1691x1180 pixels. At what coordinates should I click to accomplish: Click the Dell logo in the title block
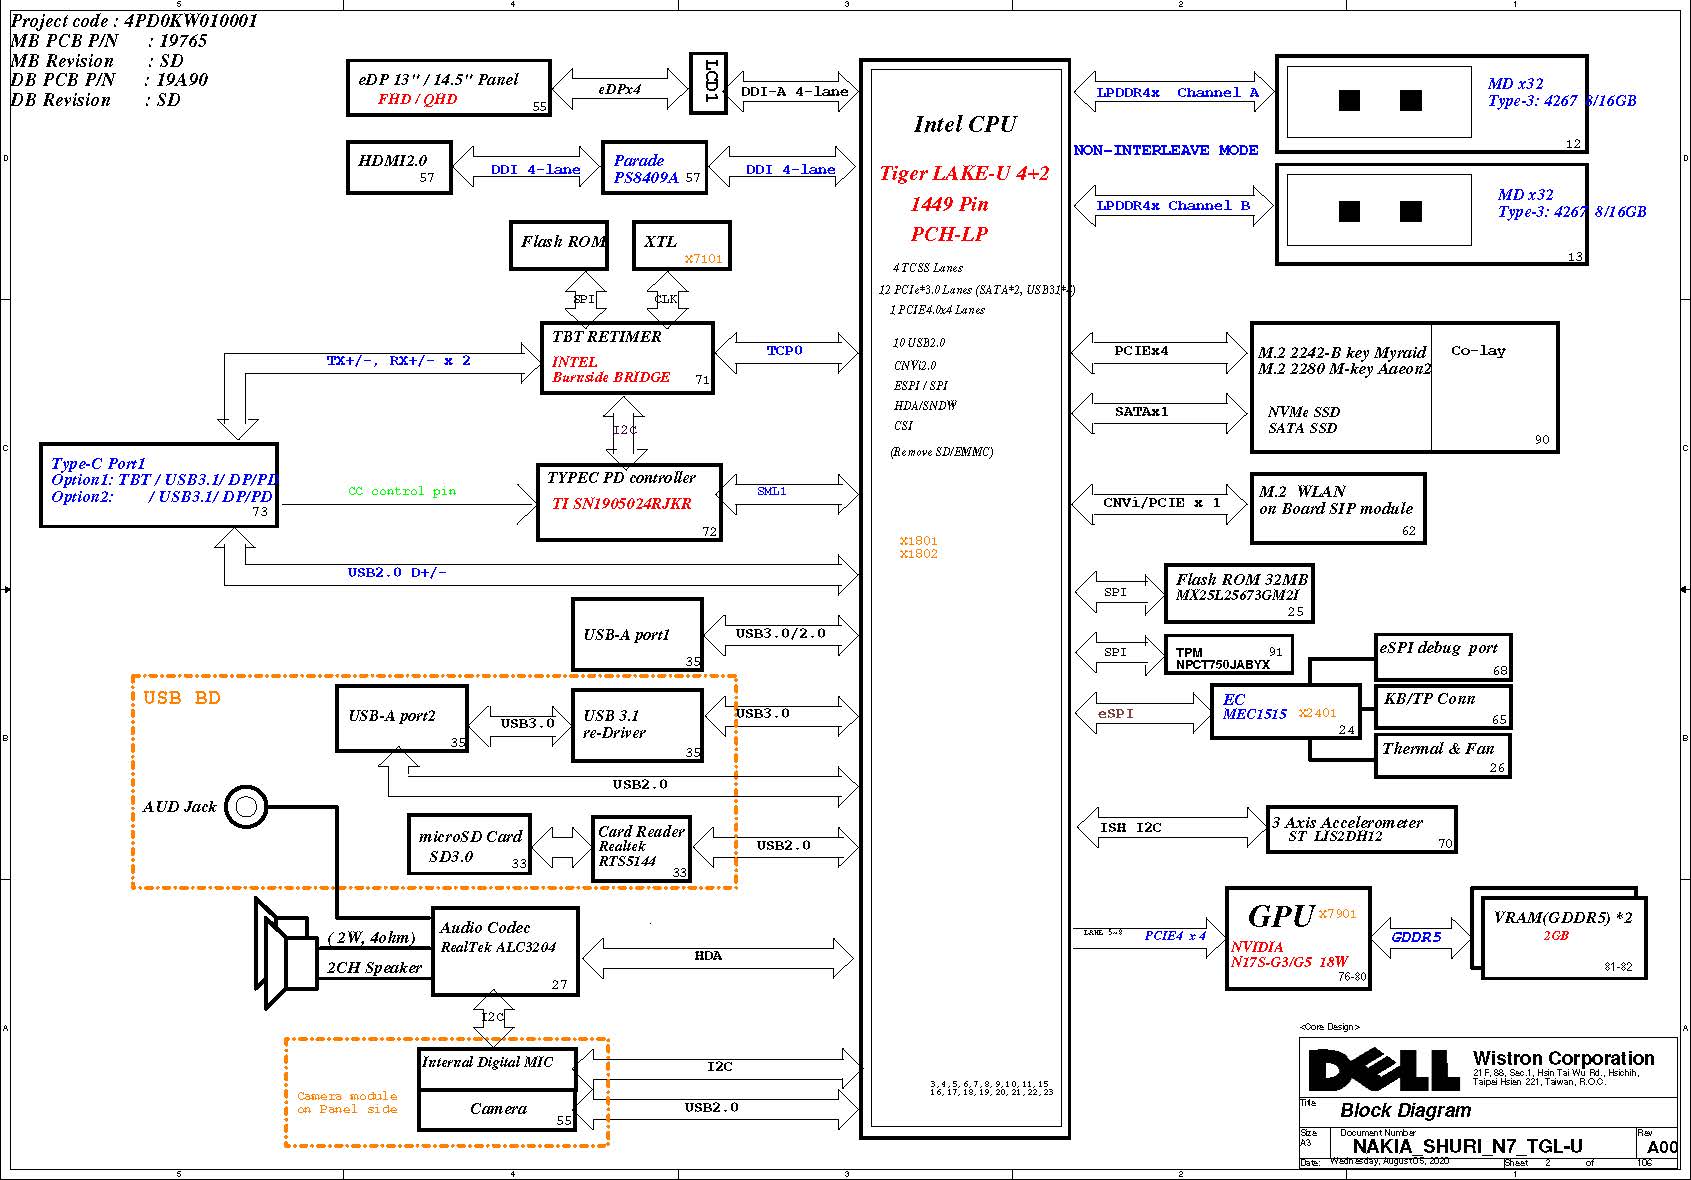pyautogui.click(x=1383, y=1070)
